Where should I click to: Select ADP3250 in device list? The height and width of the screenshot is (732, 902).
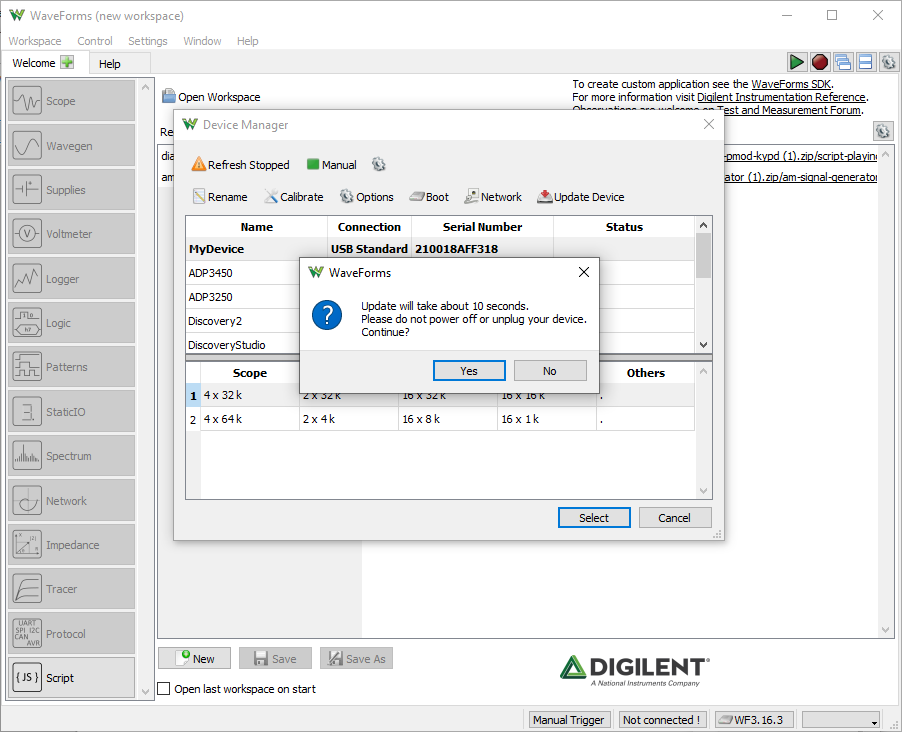point(211,298)
